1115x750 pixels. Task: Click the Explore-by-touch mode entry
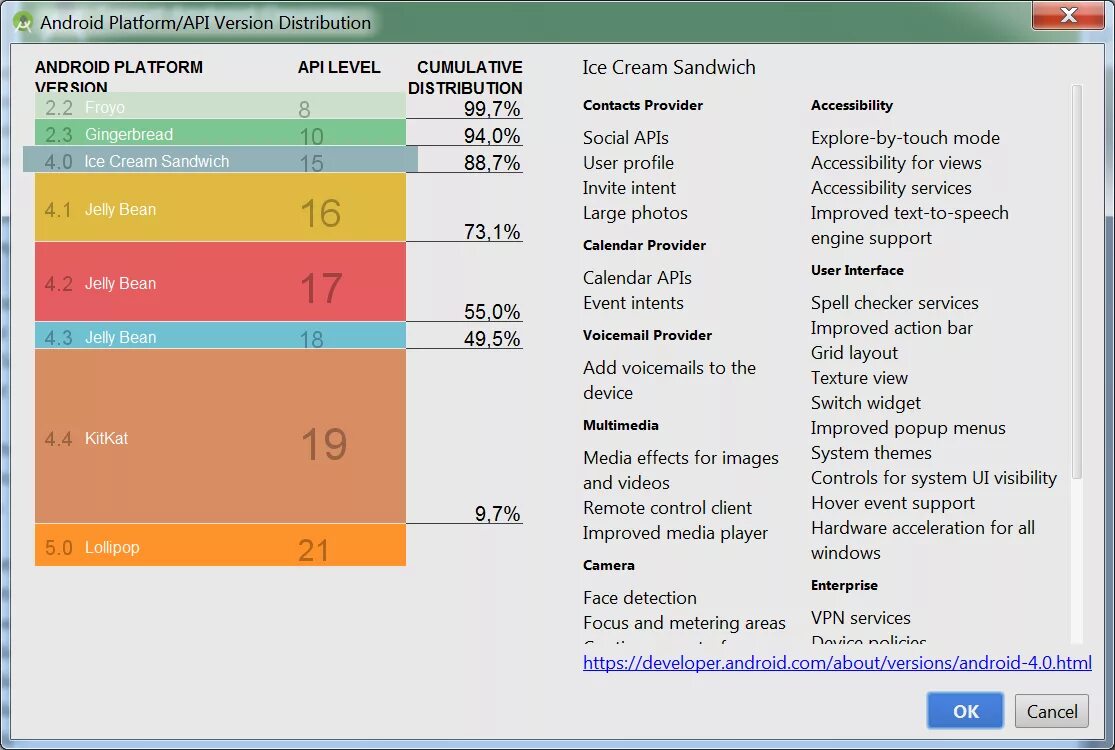coord(905,137)
